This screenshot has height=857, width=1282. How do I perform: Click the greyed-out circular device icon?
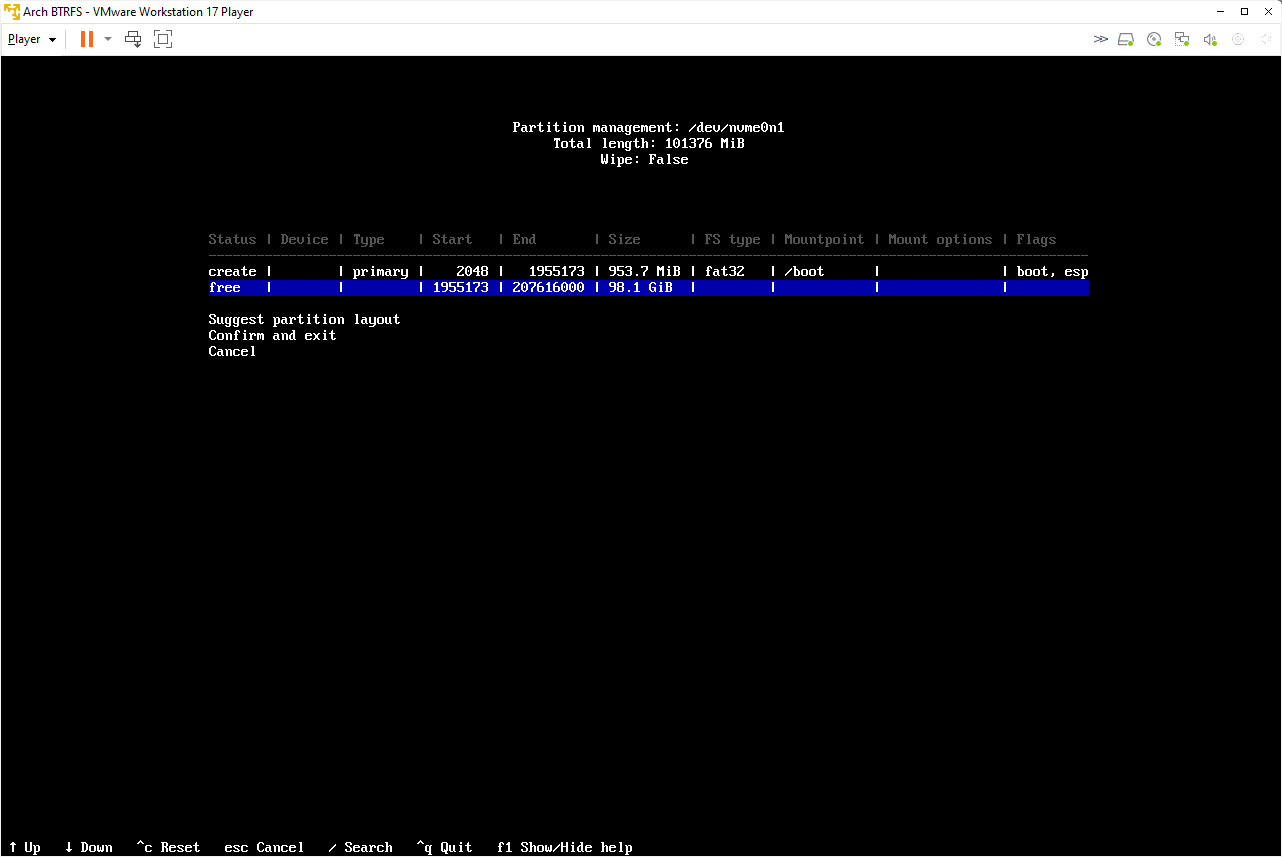click(1238, 39)
